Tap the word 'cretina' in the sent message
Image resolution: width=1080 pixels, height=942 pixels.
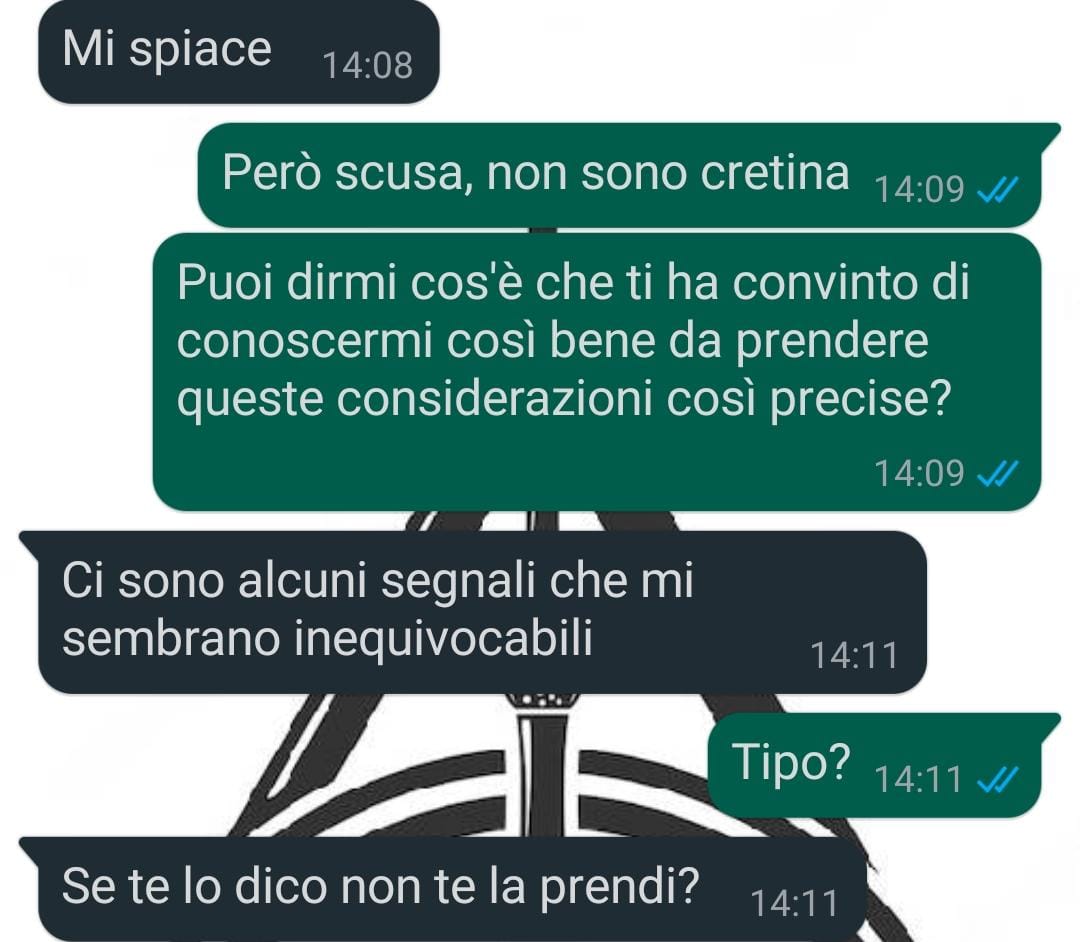pos(775,172)
